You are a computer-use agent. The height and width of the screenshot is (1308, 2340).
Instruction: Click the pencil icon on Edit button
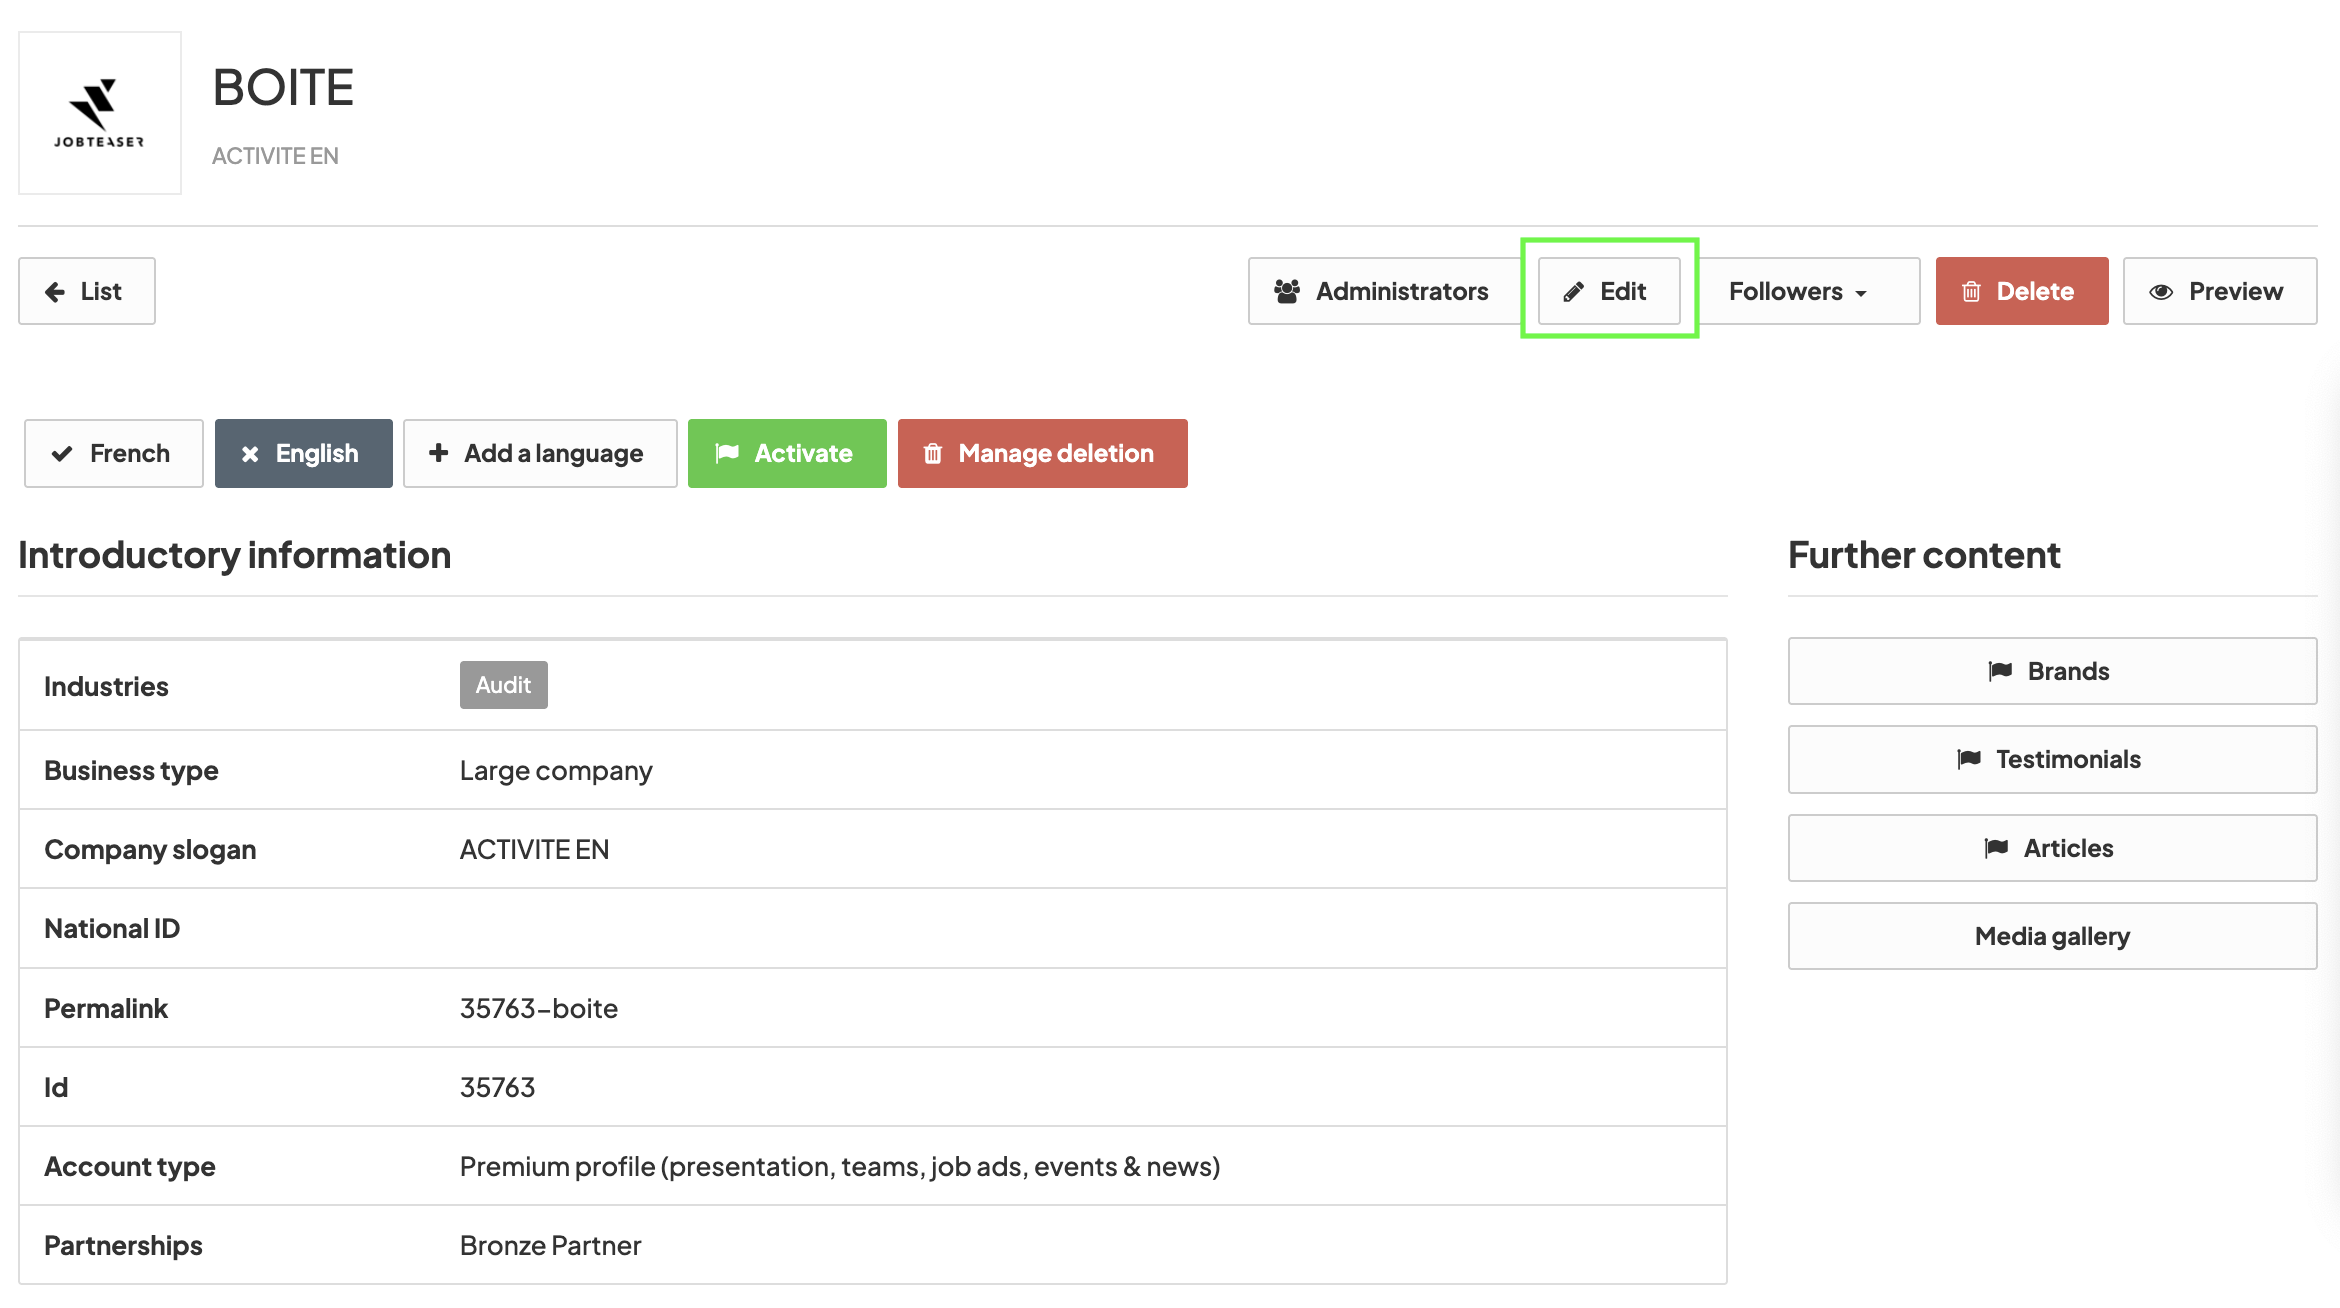tap(1574, 292)
